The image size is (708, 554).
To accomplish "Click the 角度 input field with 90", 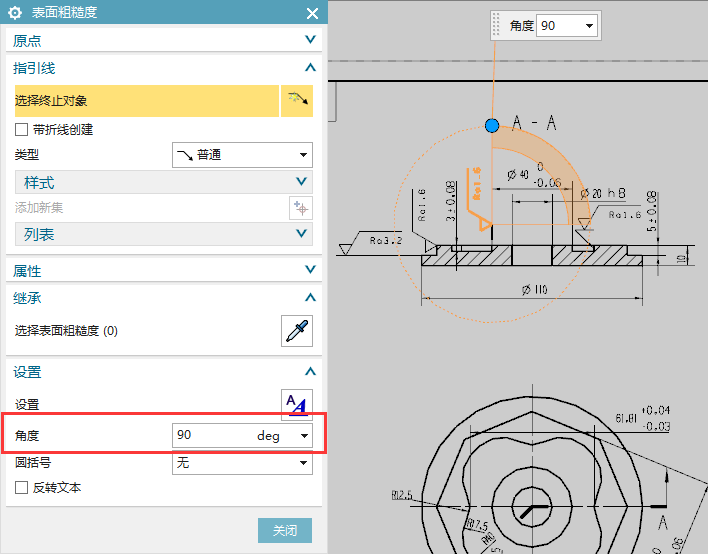I will point(212,435).
